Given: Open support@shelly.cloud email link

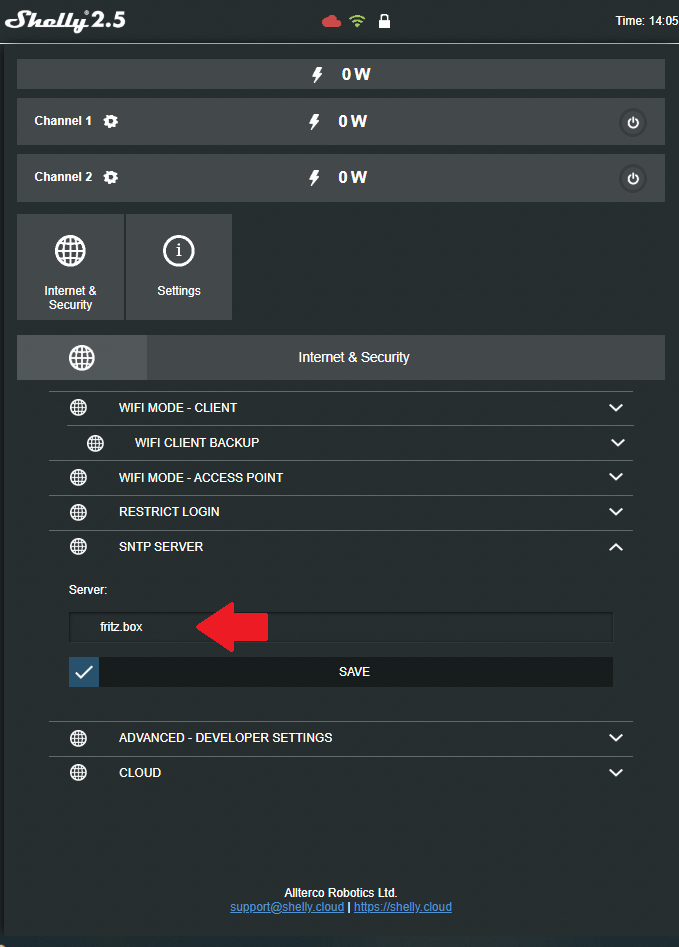Looking at the screenshot, I should 287,907.
